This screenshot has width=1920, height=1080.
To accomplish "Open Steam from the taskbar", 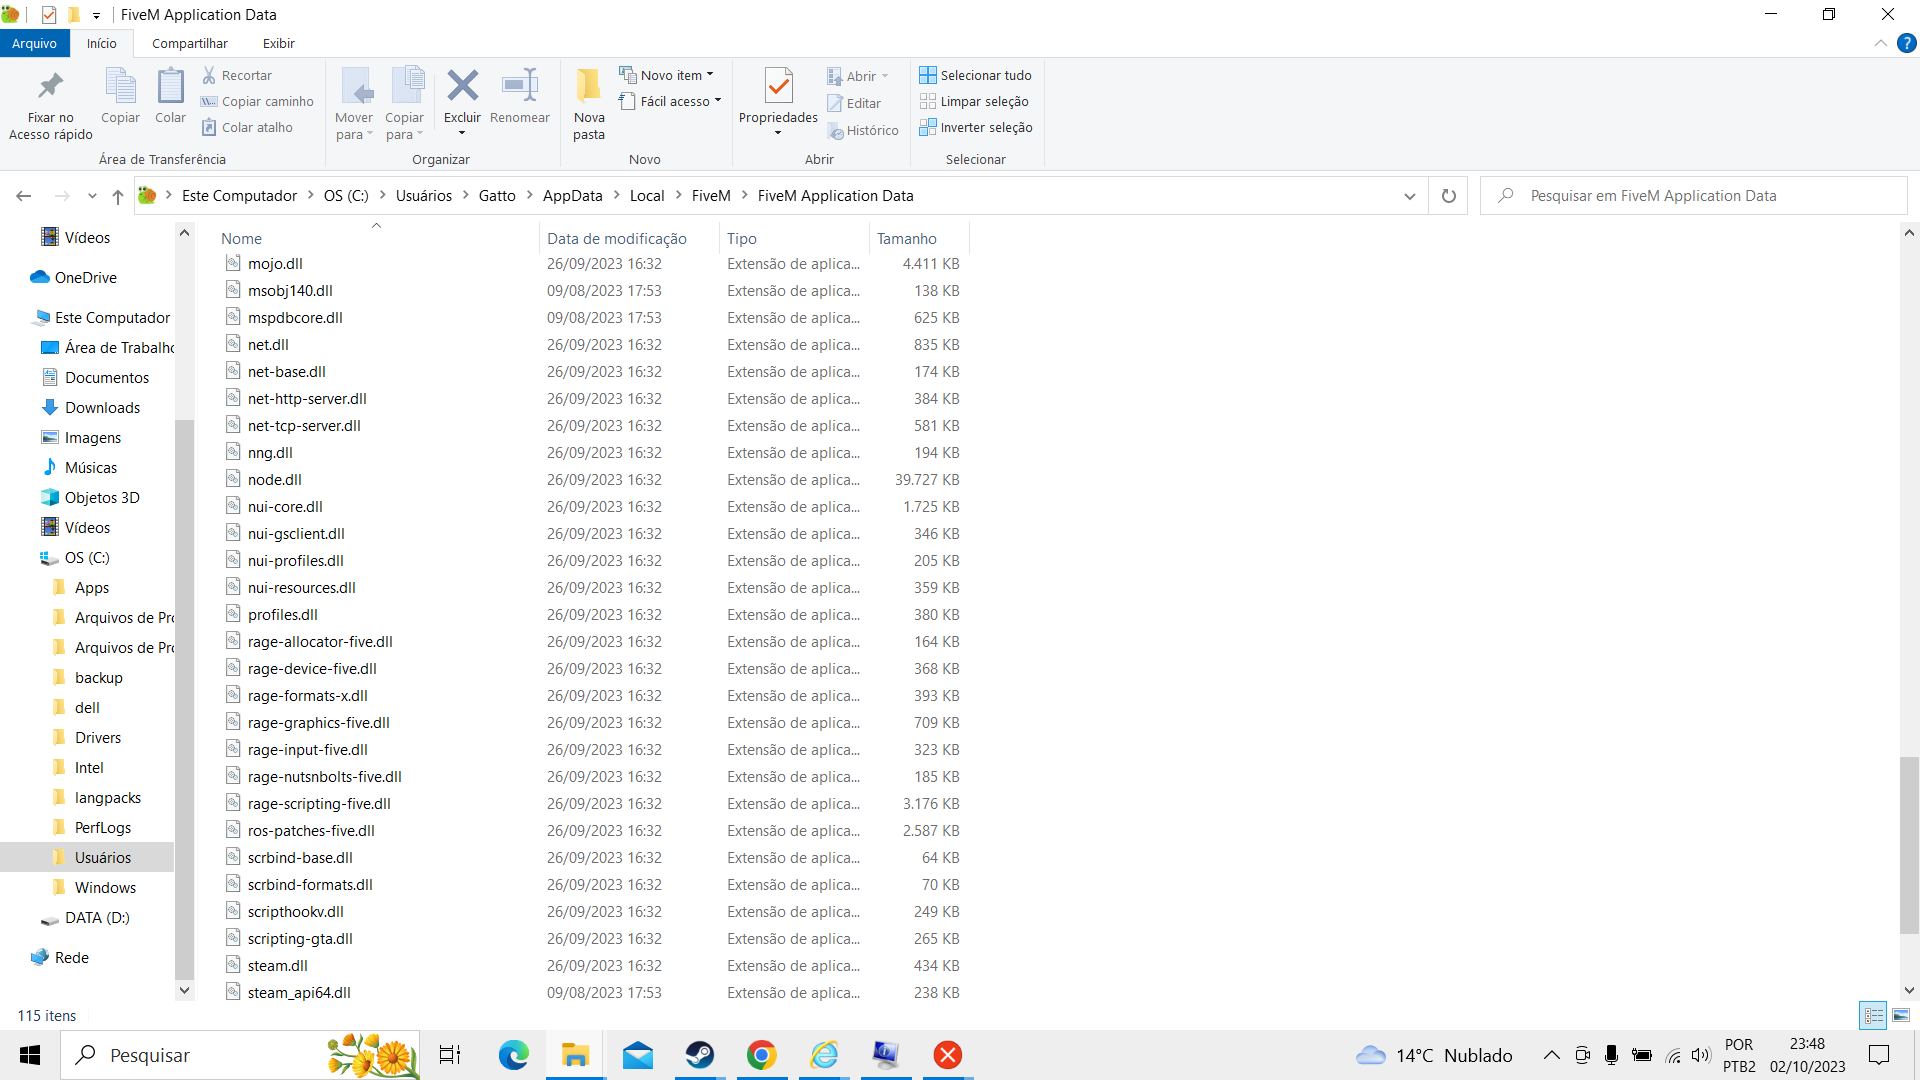I will (x=700, y=1055).
